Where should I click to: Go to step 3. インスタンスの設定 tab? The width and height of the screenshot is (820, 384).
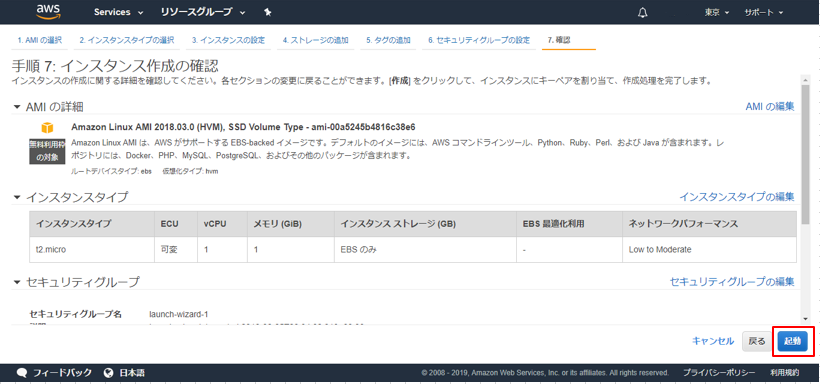tap(228, 40)
